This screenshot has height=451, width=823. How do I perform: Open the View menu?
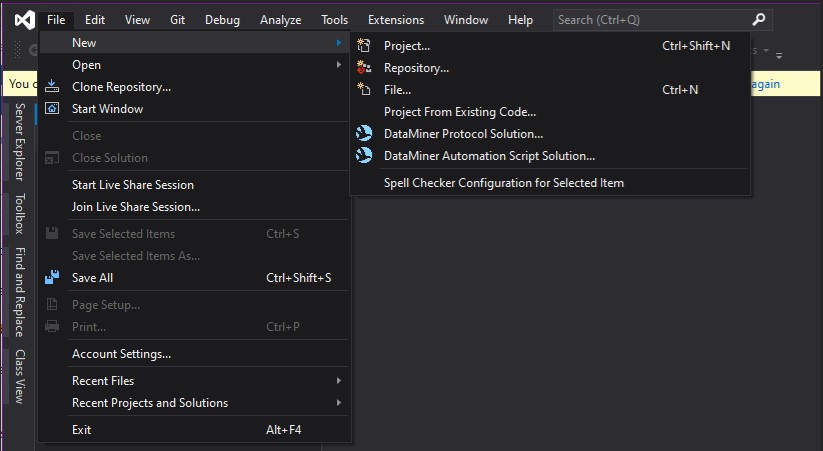point(138,20)
